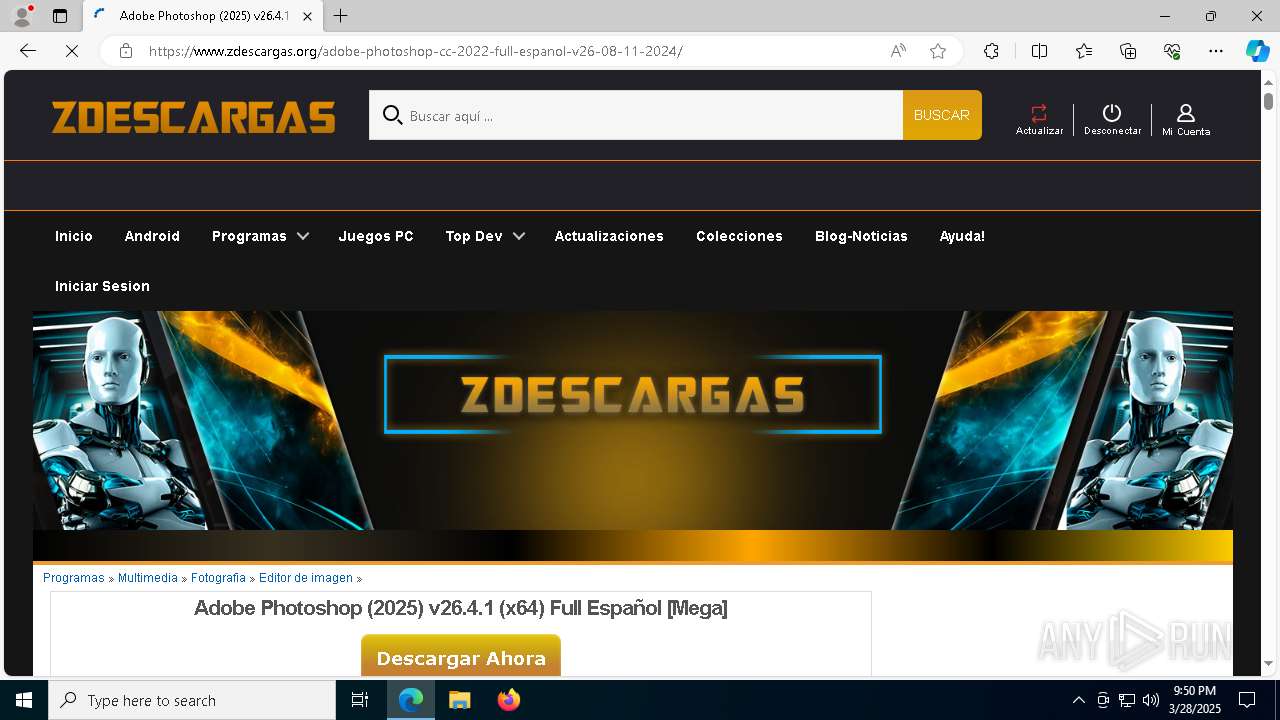Open Task View on taskbar
This screenshot has height=720, width=1280.
(360, 700)
